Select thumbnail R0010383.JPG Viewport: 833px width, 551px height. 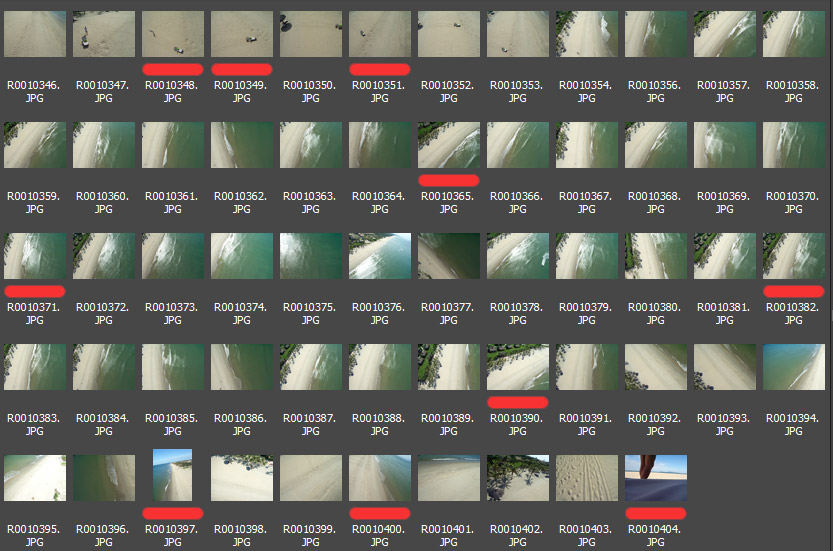(35, 367)
